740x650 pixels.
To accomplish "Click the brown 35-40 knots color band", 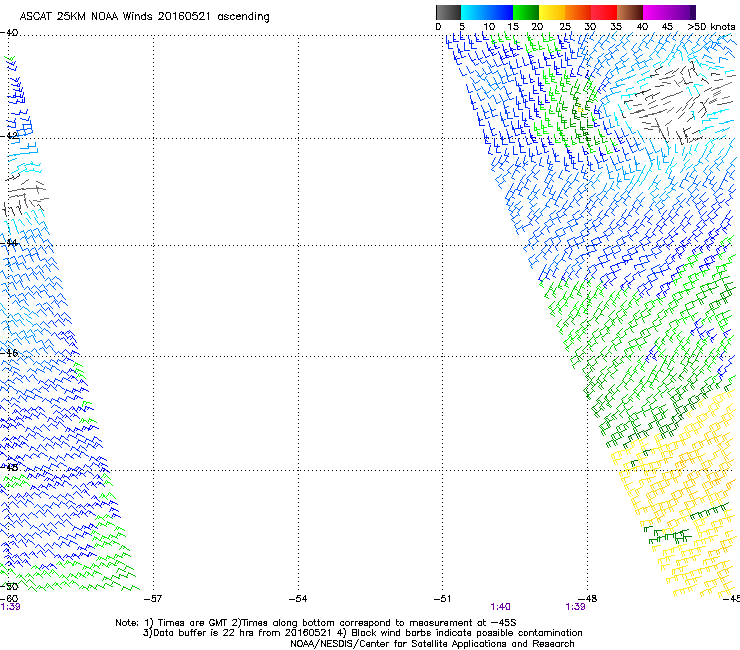I will (x=630, y=12).
